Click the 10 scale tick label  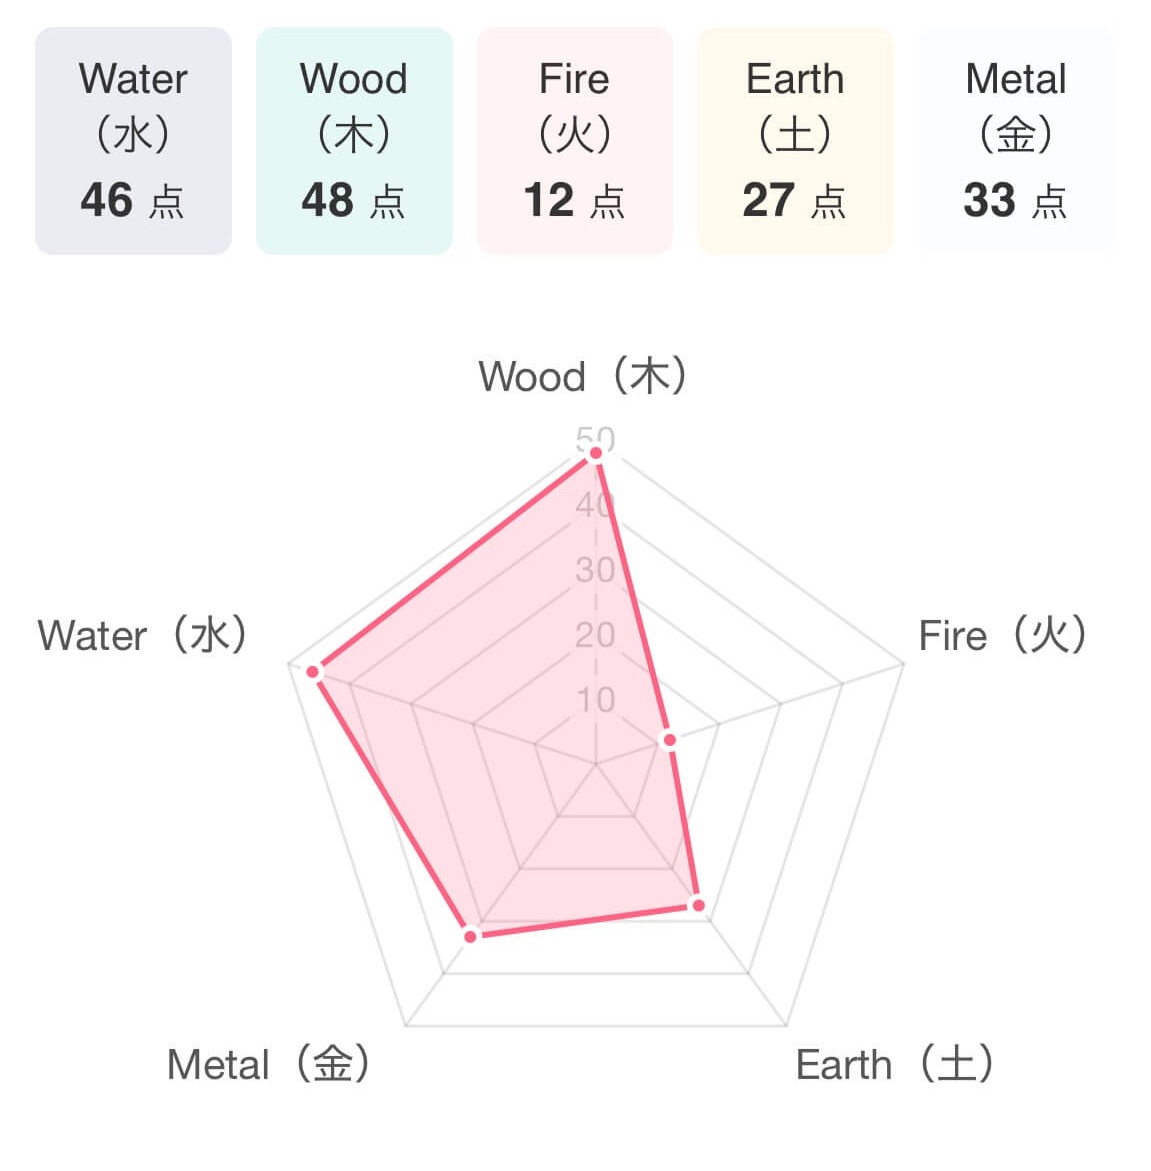595,700
